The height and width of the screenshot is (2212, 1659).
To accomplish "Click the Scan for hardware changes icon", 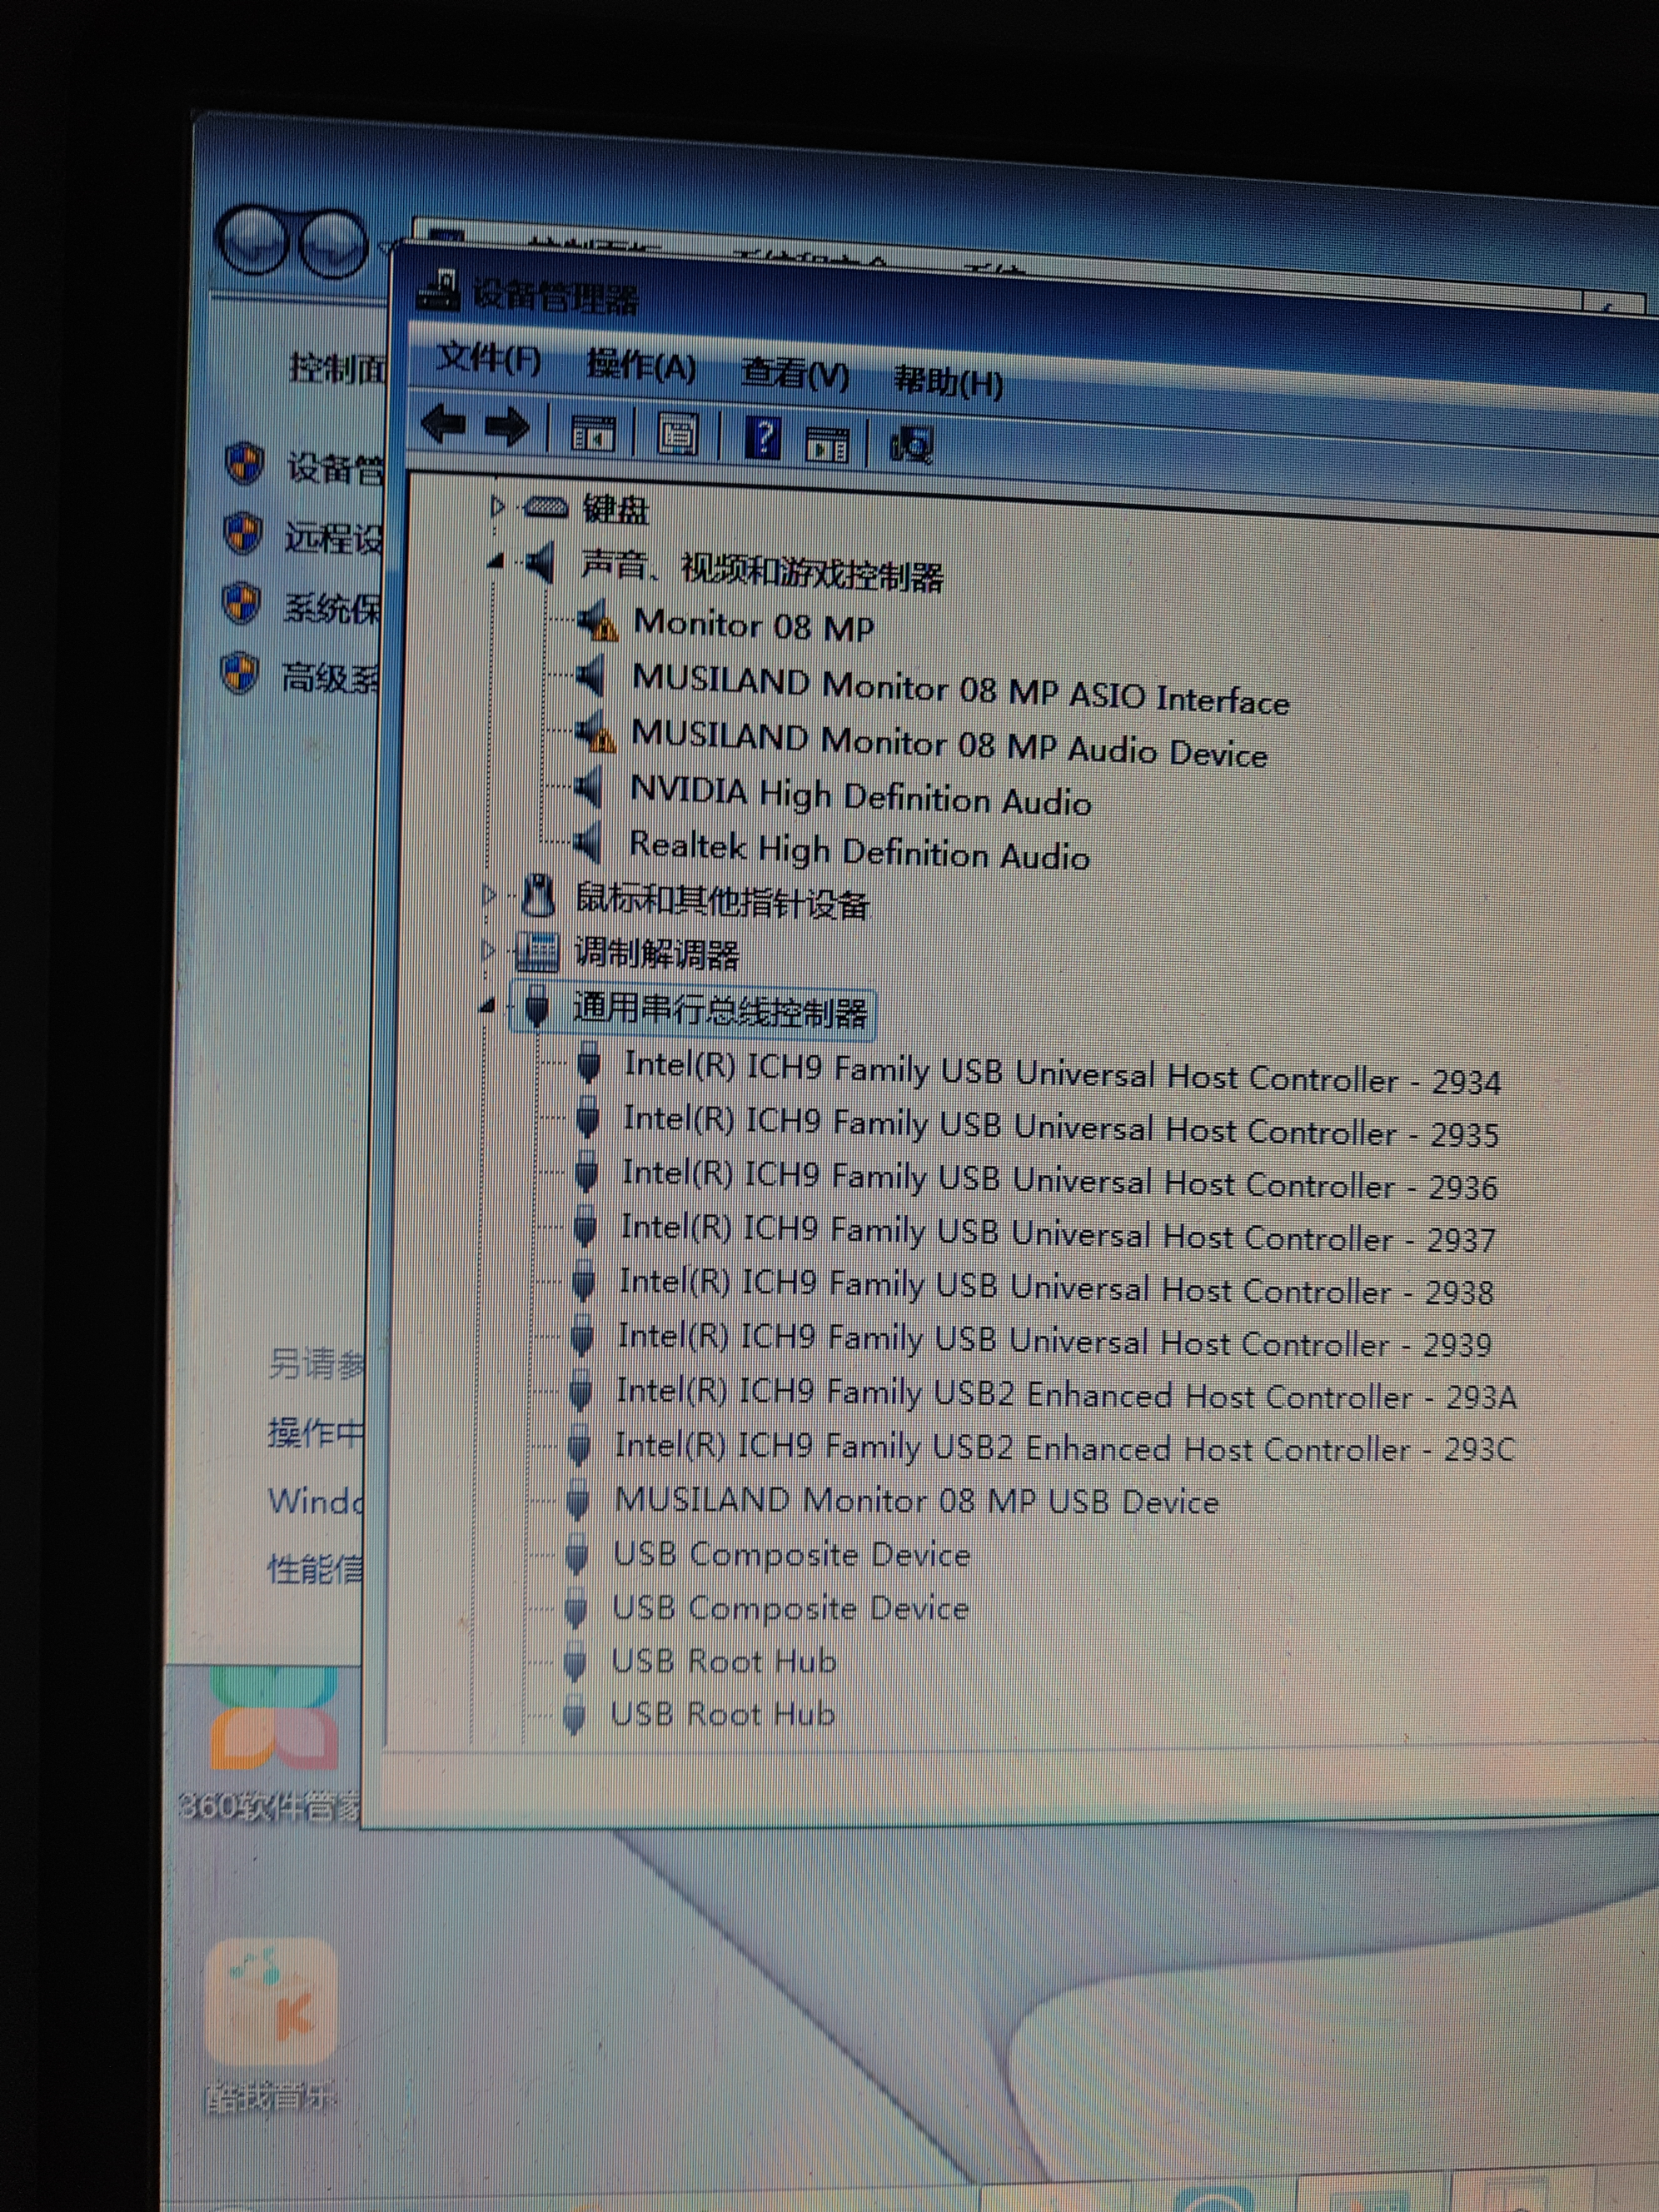I will coord(911,444).
